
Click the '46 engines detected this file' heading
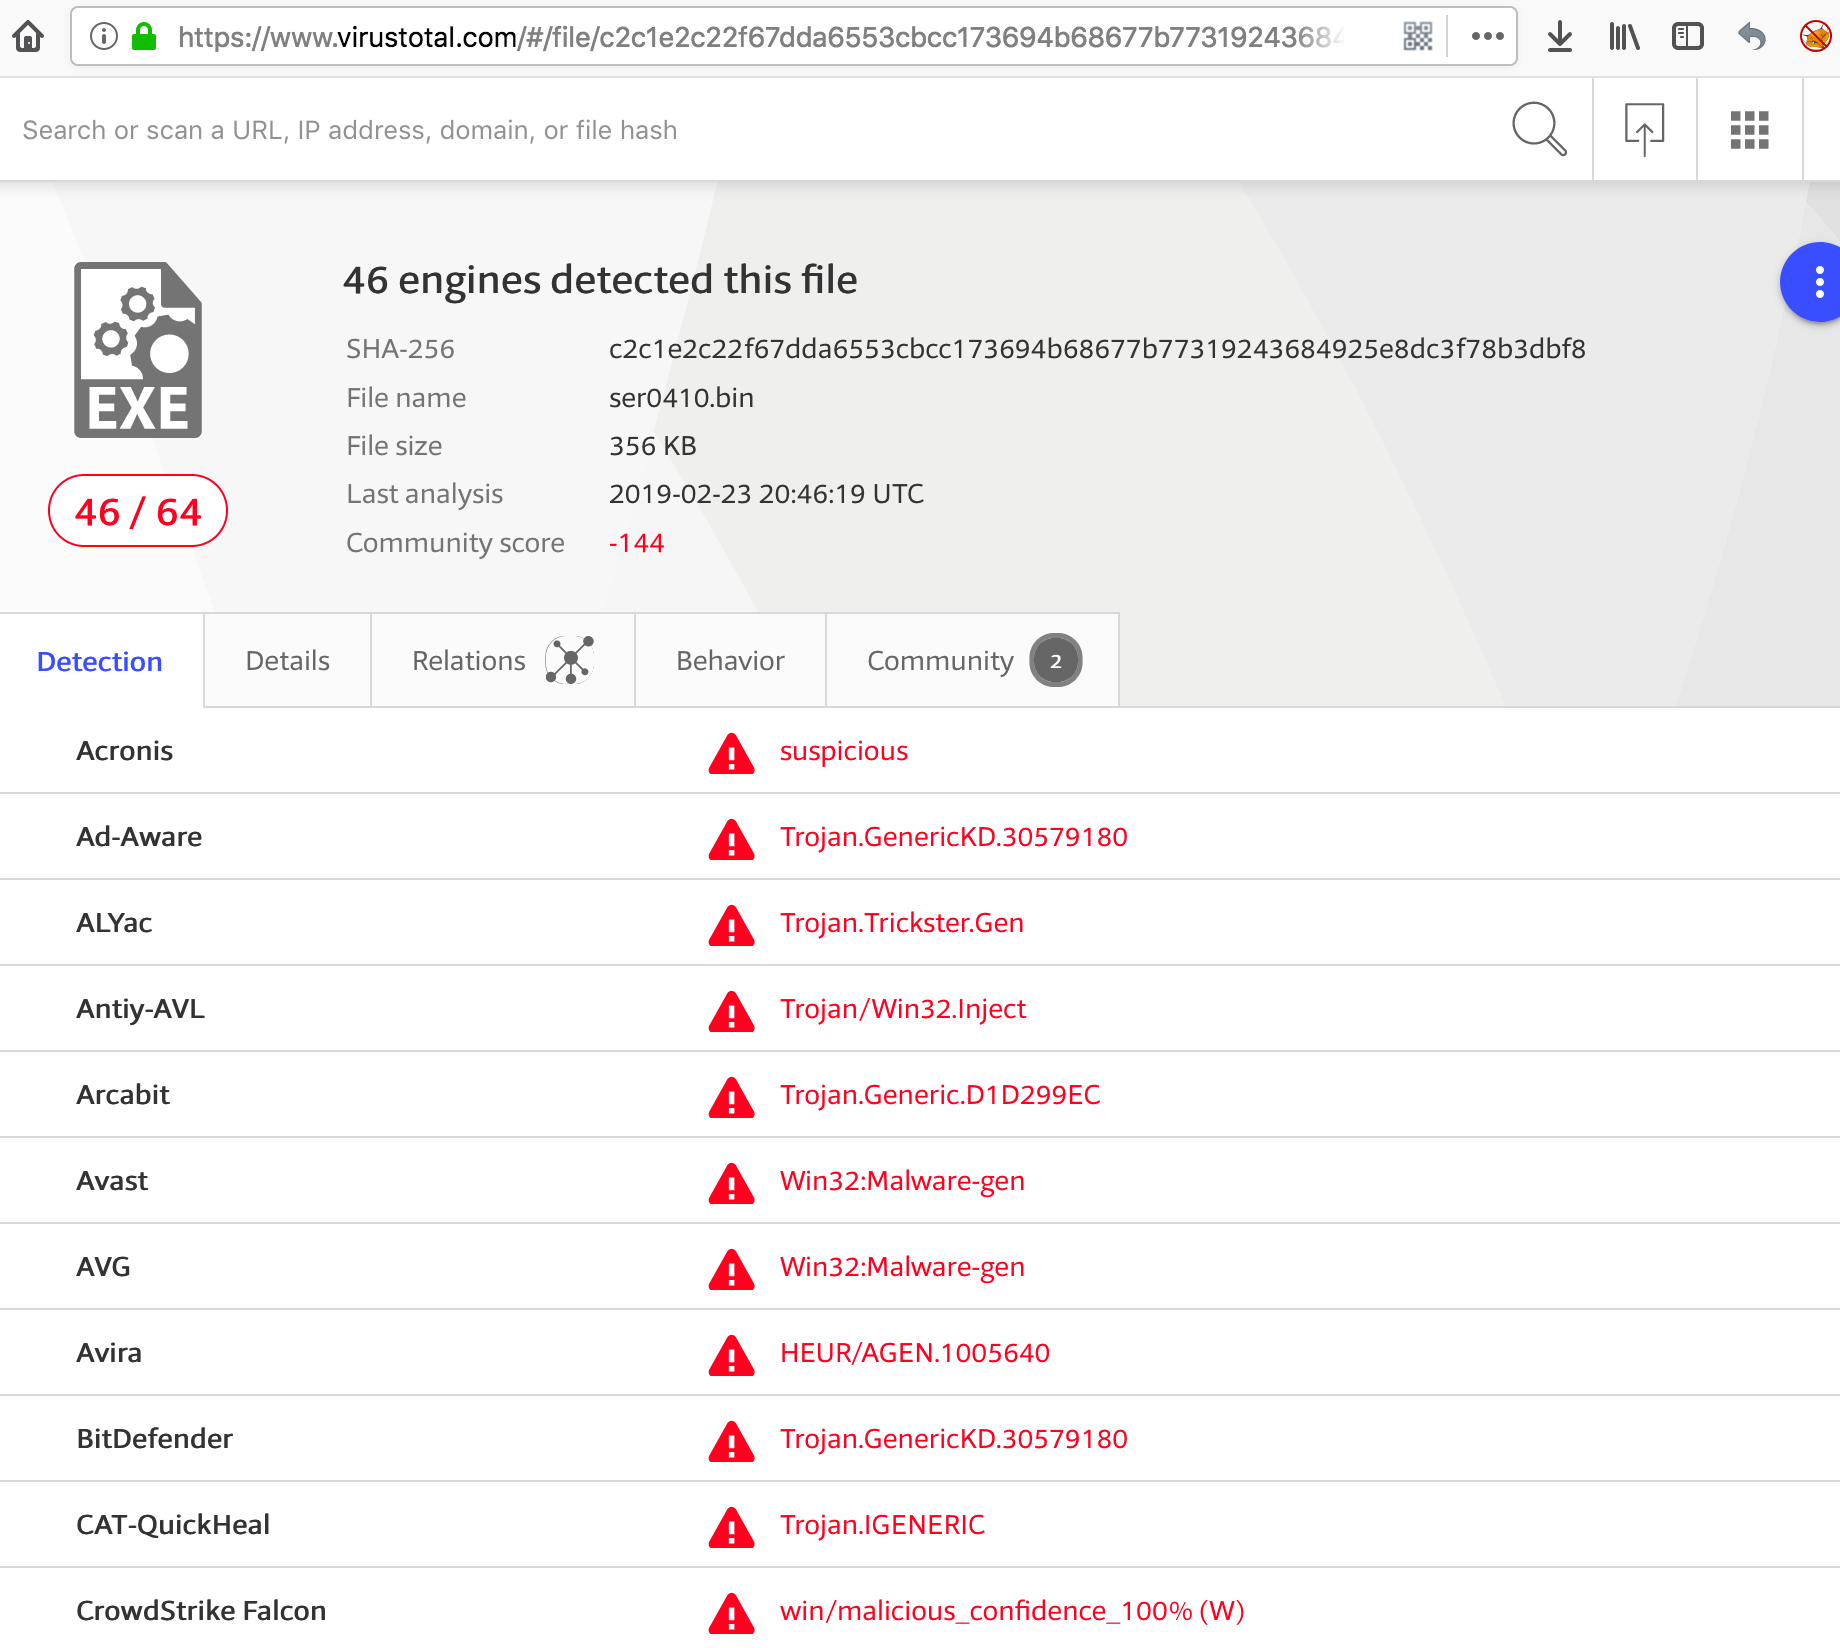pyautogui.click(x=600, y=279)
